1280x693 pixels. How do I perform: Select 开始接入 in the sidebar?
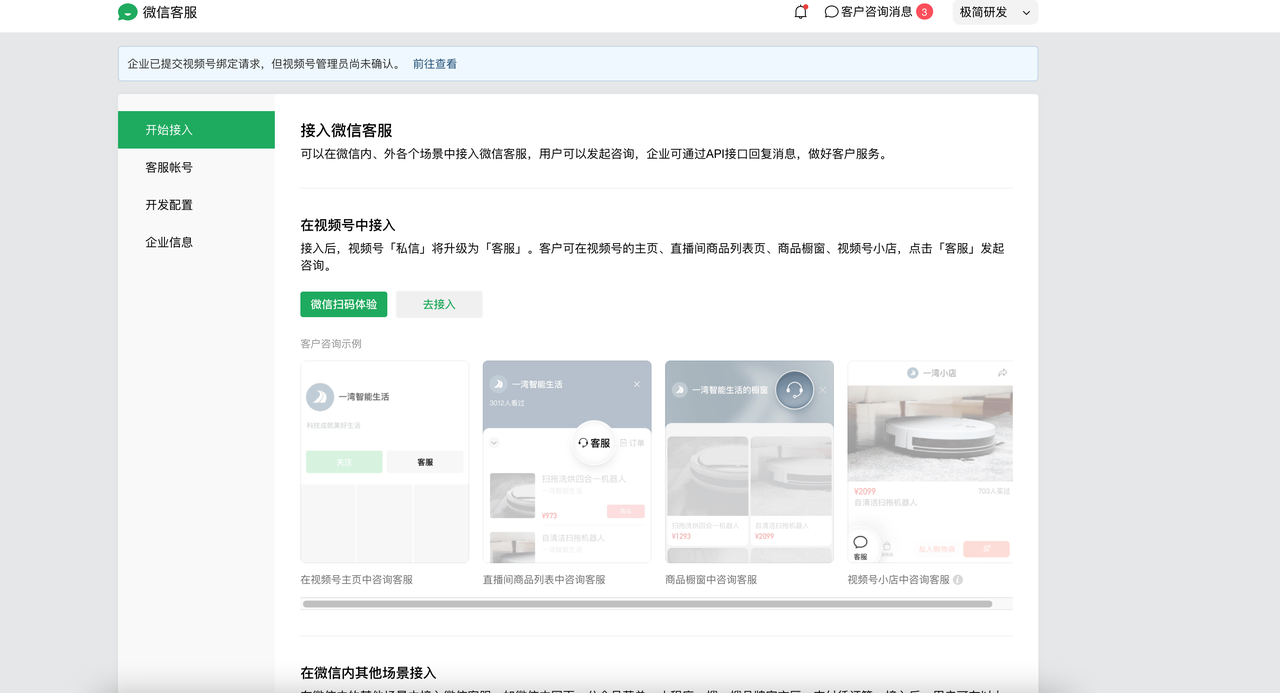(196, 130)
